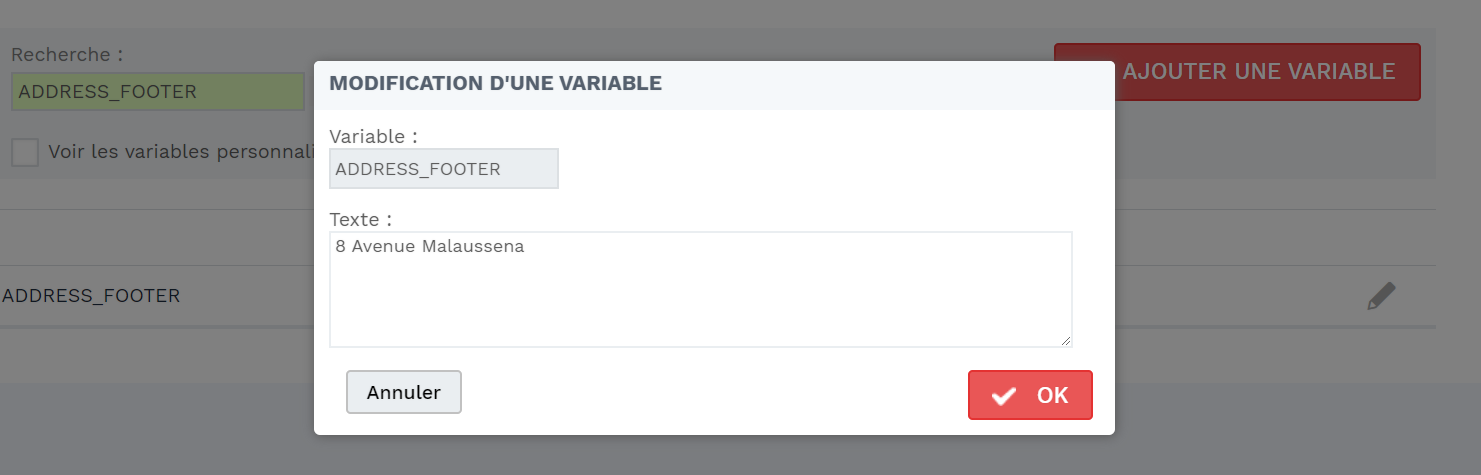Confirm the variable modification with OK

pyautogui.click(x=1030, y=395)
